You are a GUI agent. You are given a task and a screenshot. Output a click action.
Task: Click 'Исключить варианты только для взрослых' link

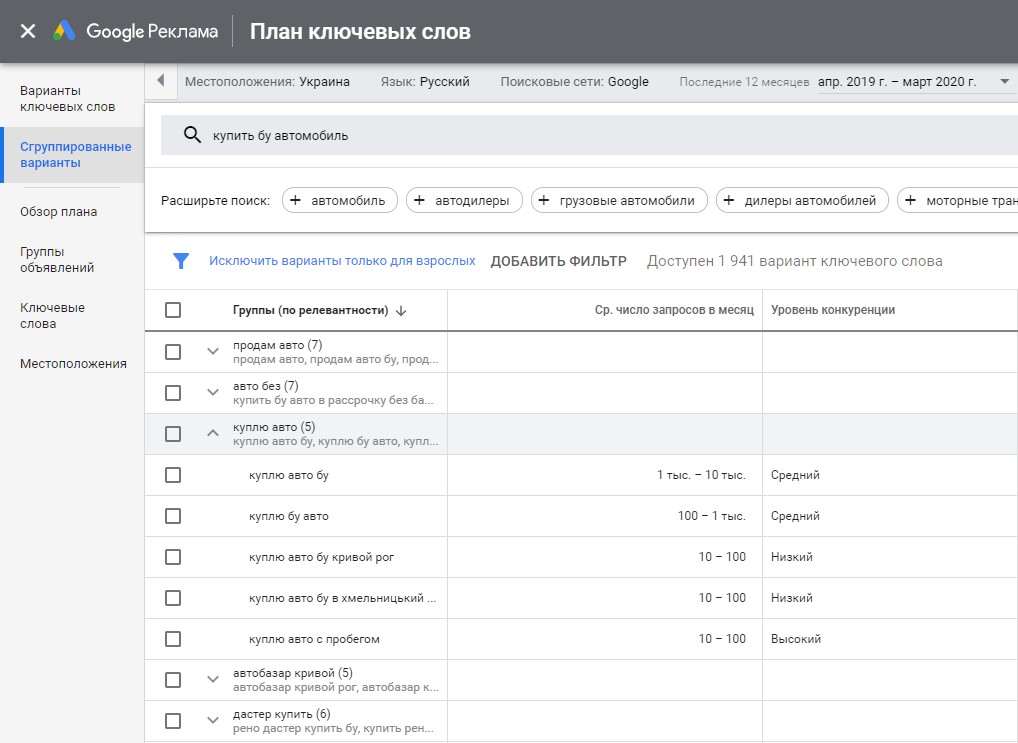[342, 261]
